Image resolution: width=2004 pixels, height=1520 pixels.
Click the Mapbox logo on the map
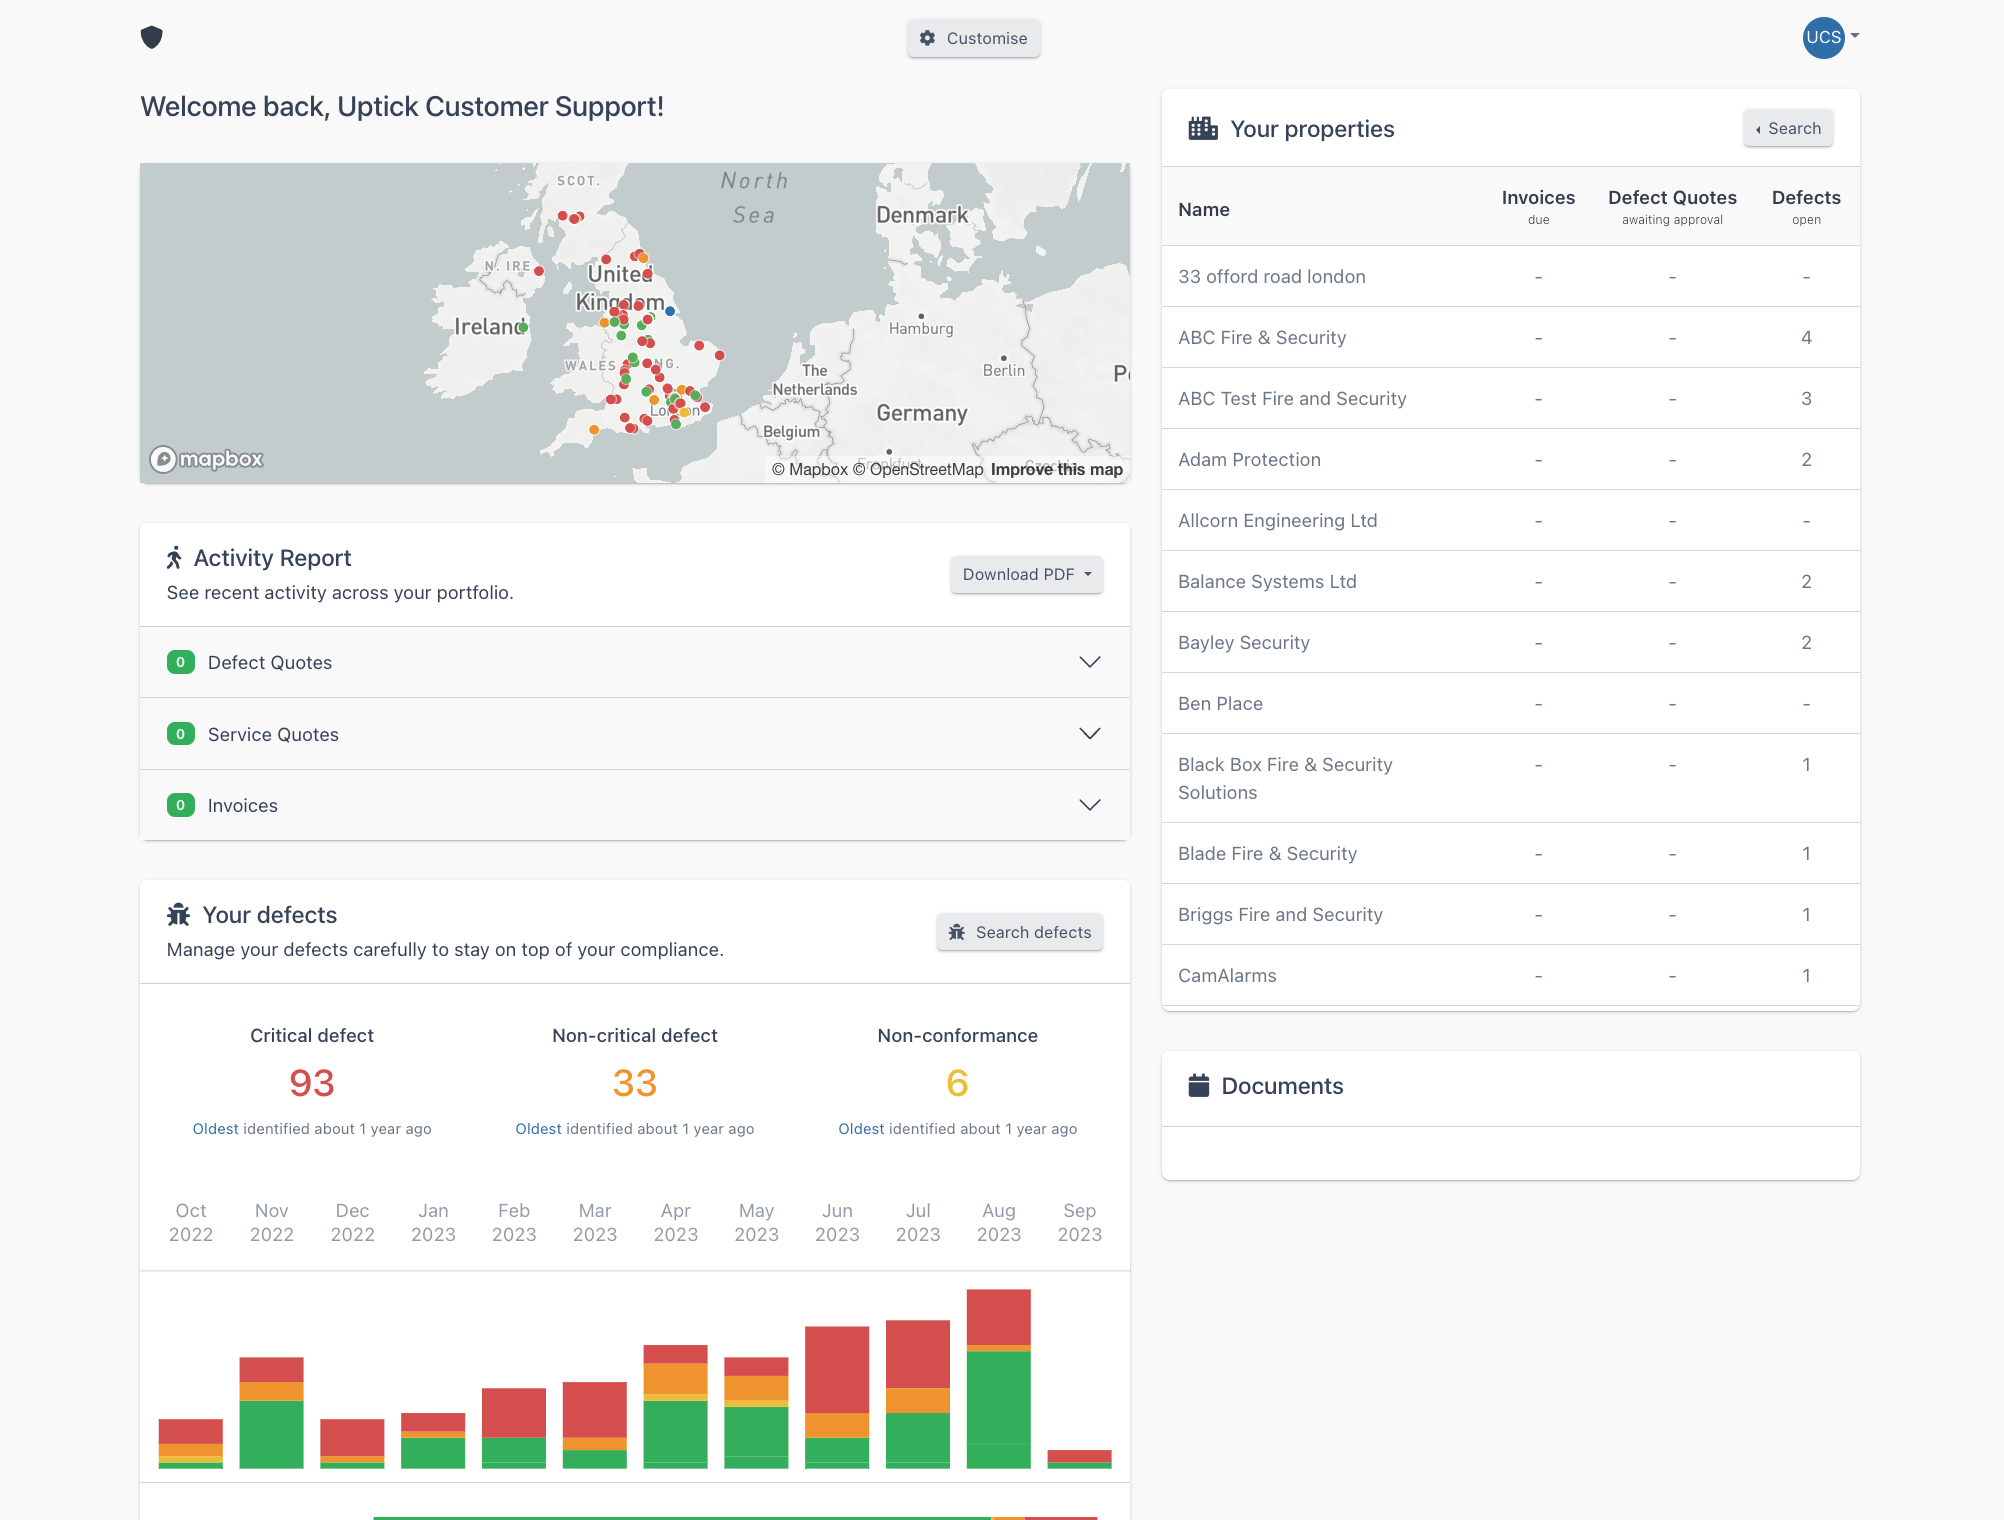206,459
